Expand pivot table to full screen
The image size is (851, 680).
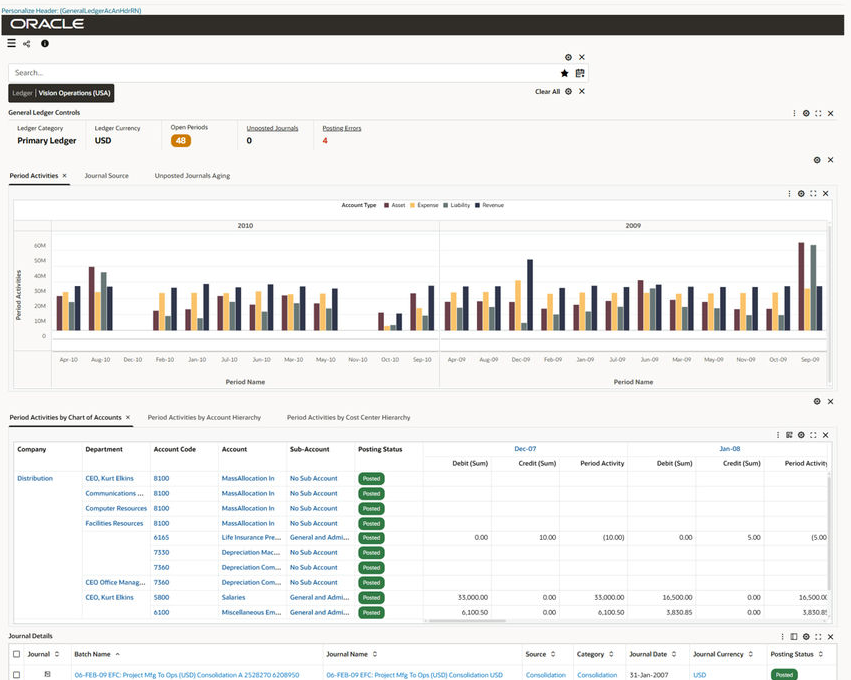pos(813,435)
